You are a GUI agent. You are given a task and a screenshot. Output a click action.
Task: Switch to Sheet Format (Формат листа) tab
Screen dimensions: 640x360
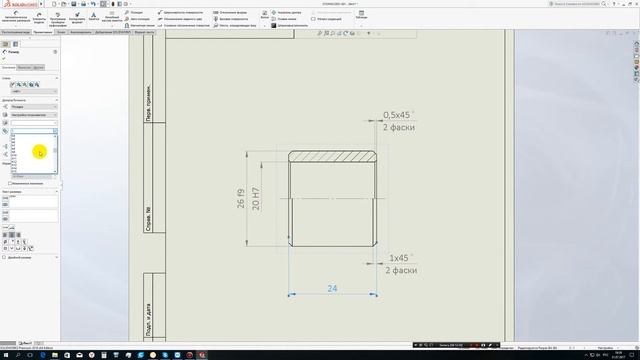click(144, 32)
